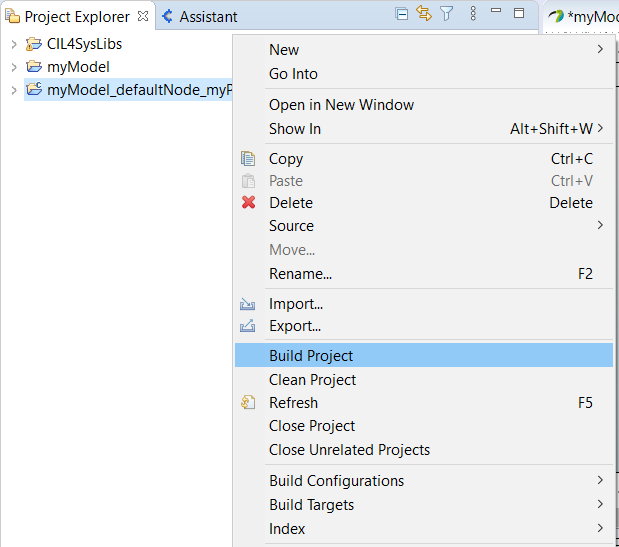Viewport: 619px width, 547px height.
Task: Open the filter icon in Project Explorer toolbar
Action: tap(446, 14)
